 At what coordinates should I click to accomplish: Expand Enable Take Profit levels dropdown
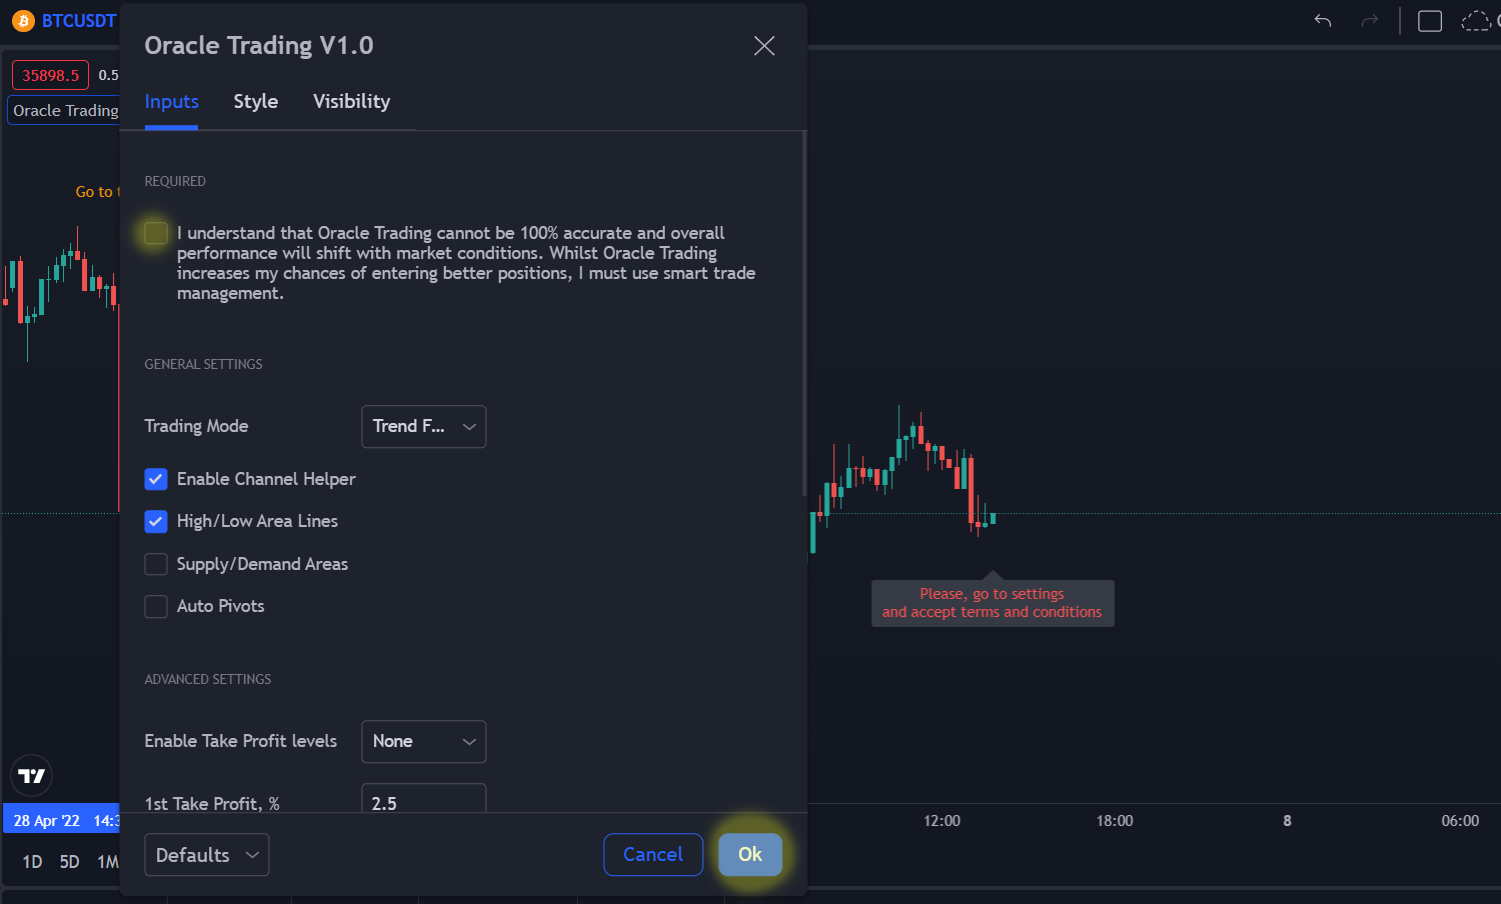[x=423, y=741]
